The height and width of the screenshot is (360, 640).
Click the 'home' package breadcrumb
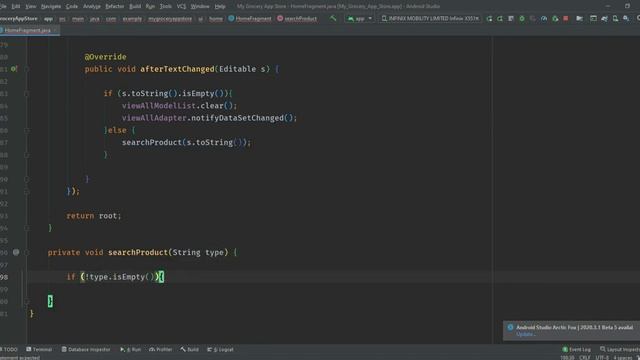(216, 18)
